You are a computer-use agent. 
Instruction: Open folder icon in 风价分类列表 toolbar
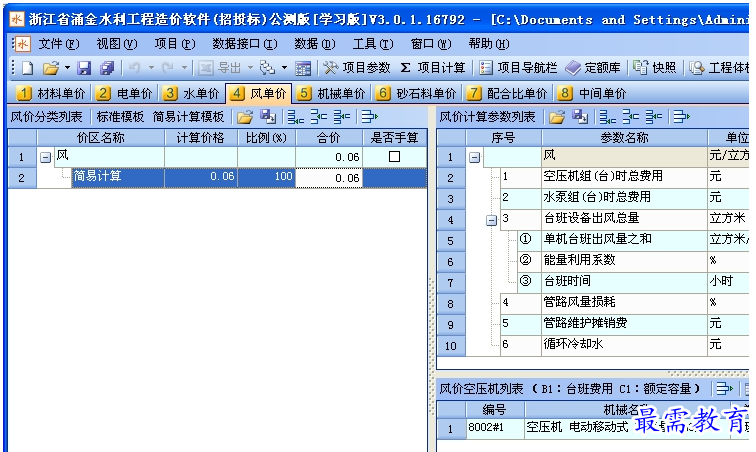click(245, 117)
